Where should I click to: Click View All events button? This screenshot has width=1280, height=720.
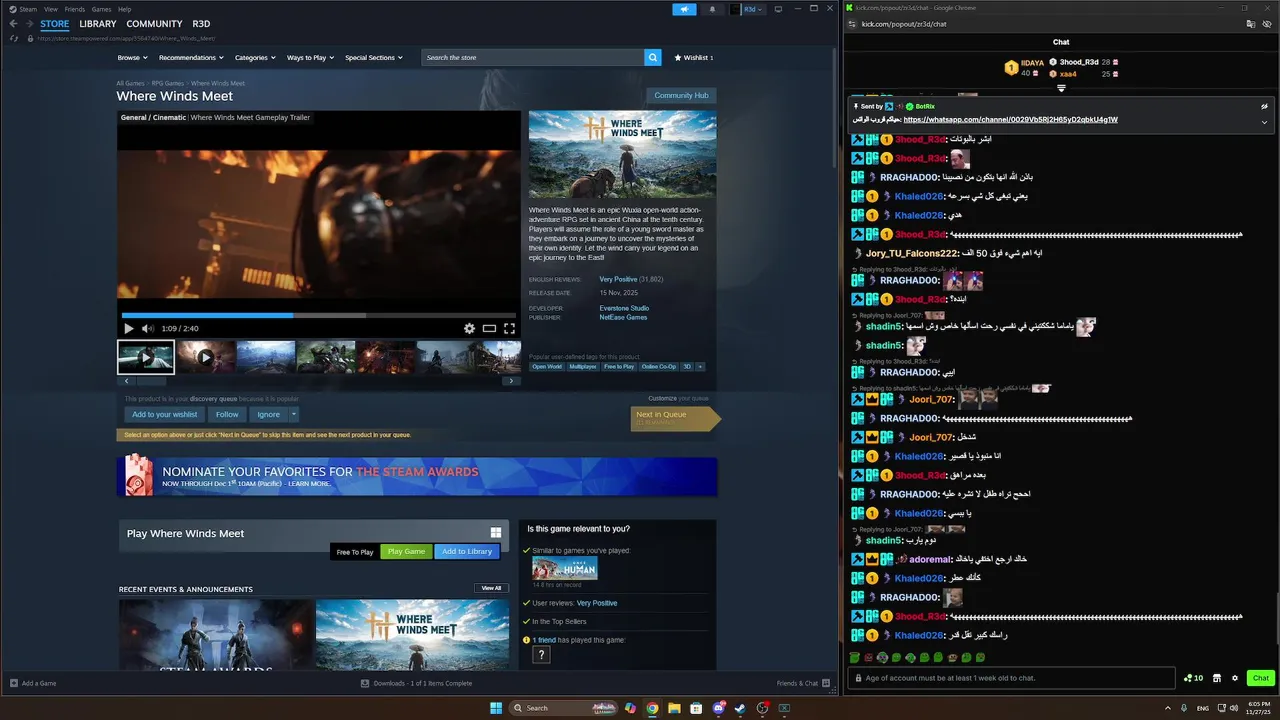491,588
